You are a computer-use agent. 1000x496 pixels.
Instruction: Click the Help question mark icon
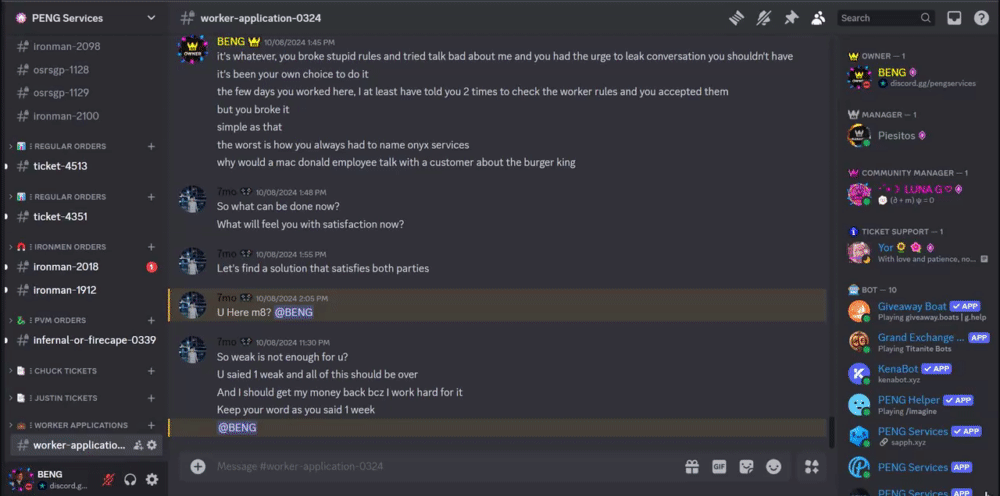coord(981,17)
